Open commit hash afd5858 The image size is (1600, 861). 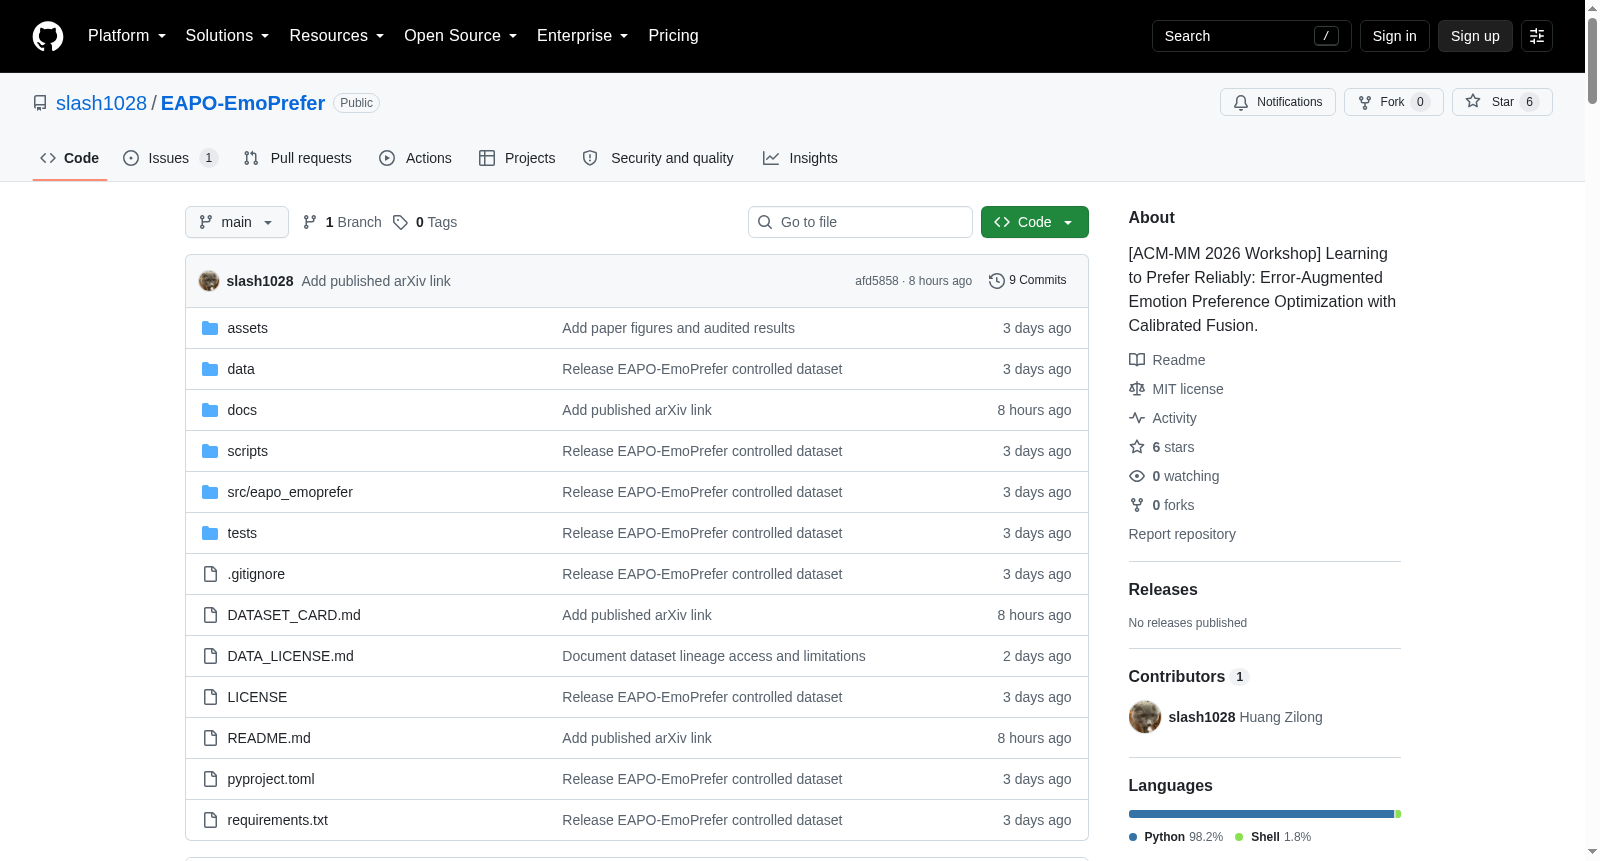(x=877, y=281)
